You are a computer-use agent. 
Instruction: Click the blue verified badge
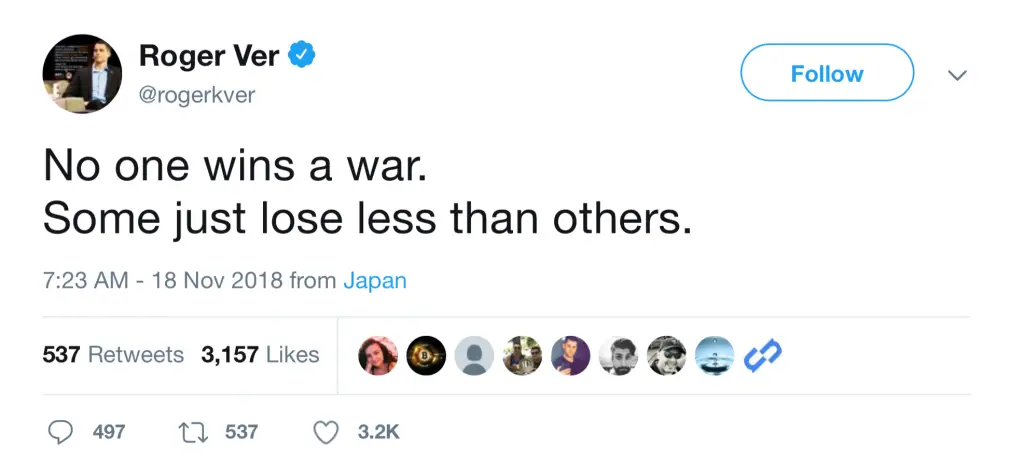coord(302,55)
